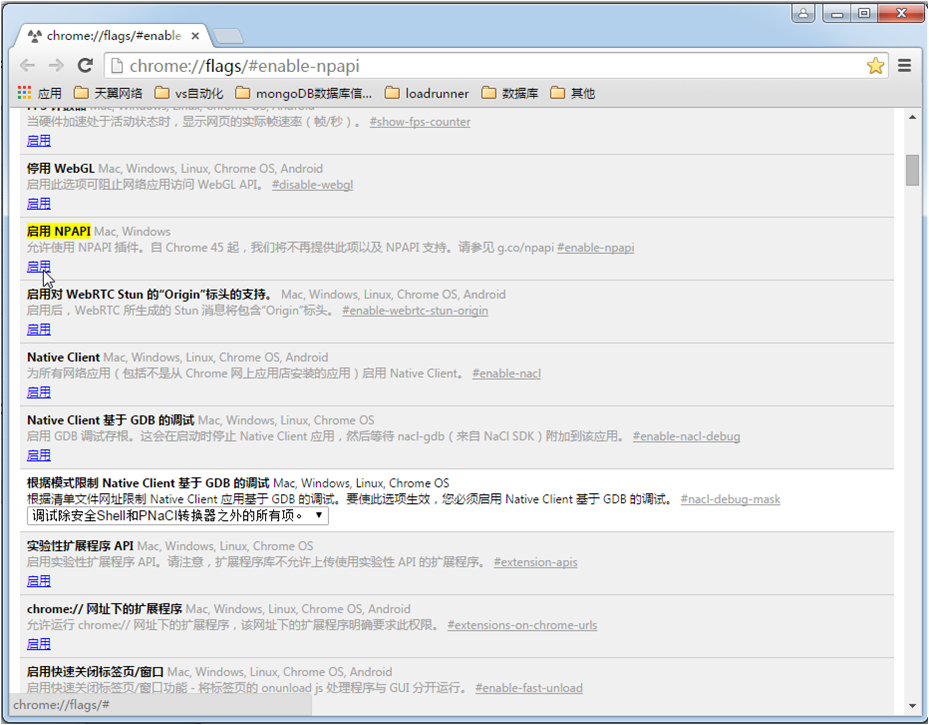Enable the Native Client flag
The image size is (929, 725).
click(x=39, y=392)
